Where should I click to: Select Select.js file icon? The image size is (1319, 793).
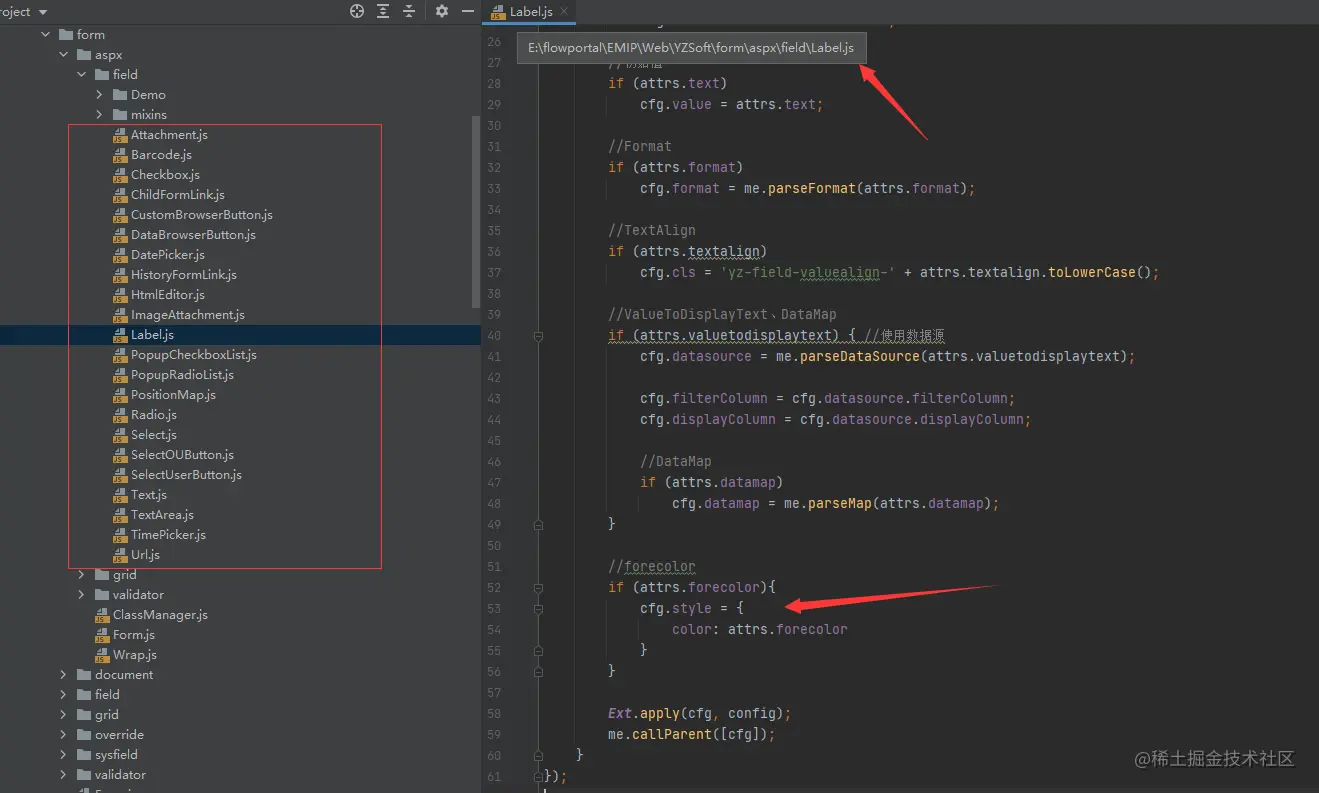pyautogui.click(x=120, y=435)
